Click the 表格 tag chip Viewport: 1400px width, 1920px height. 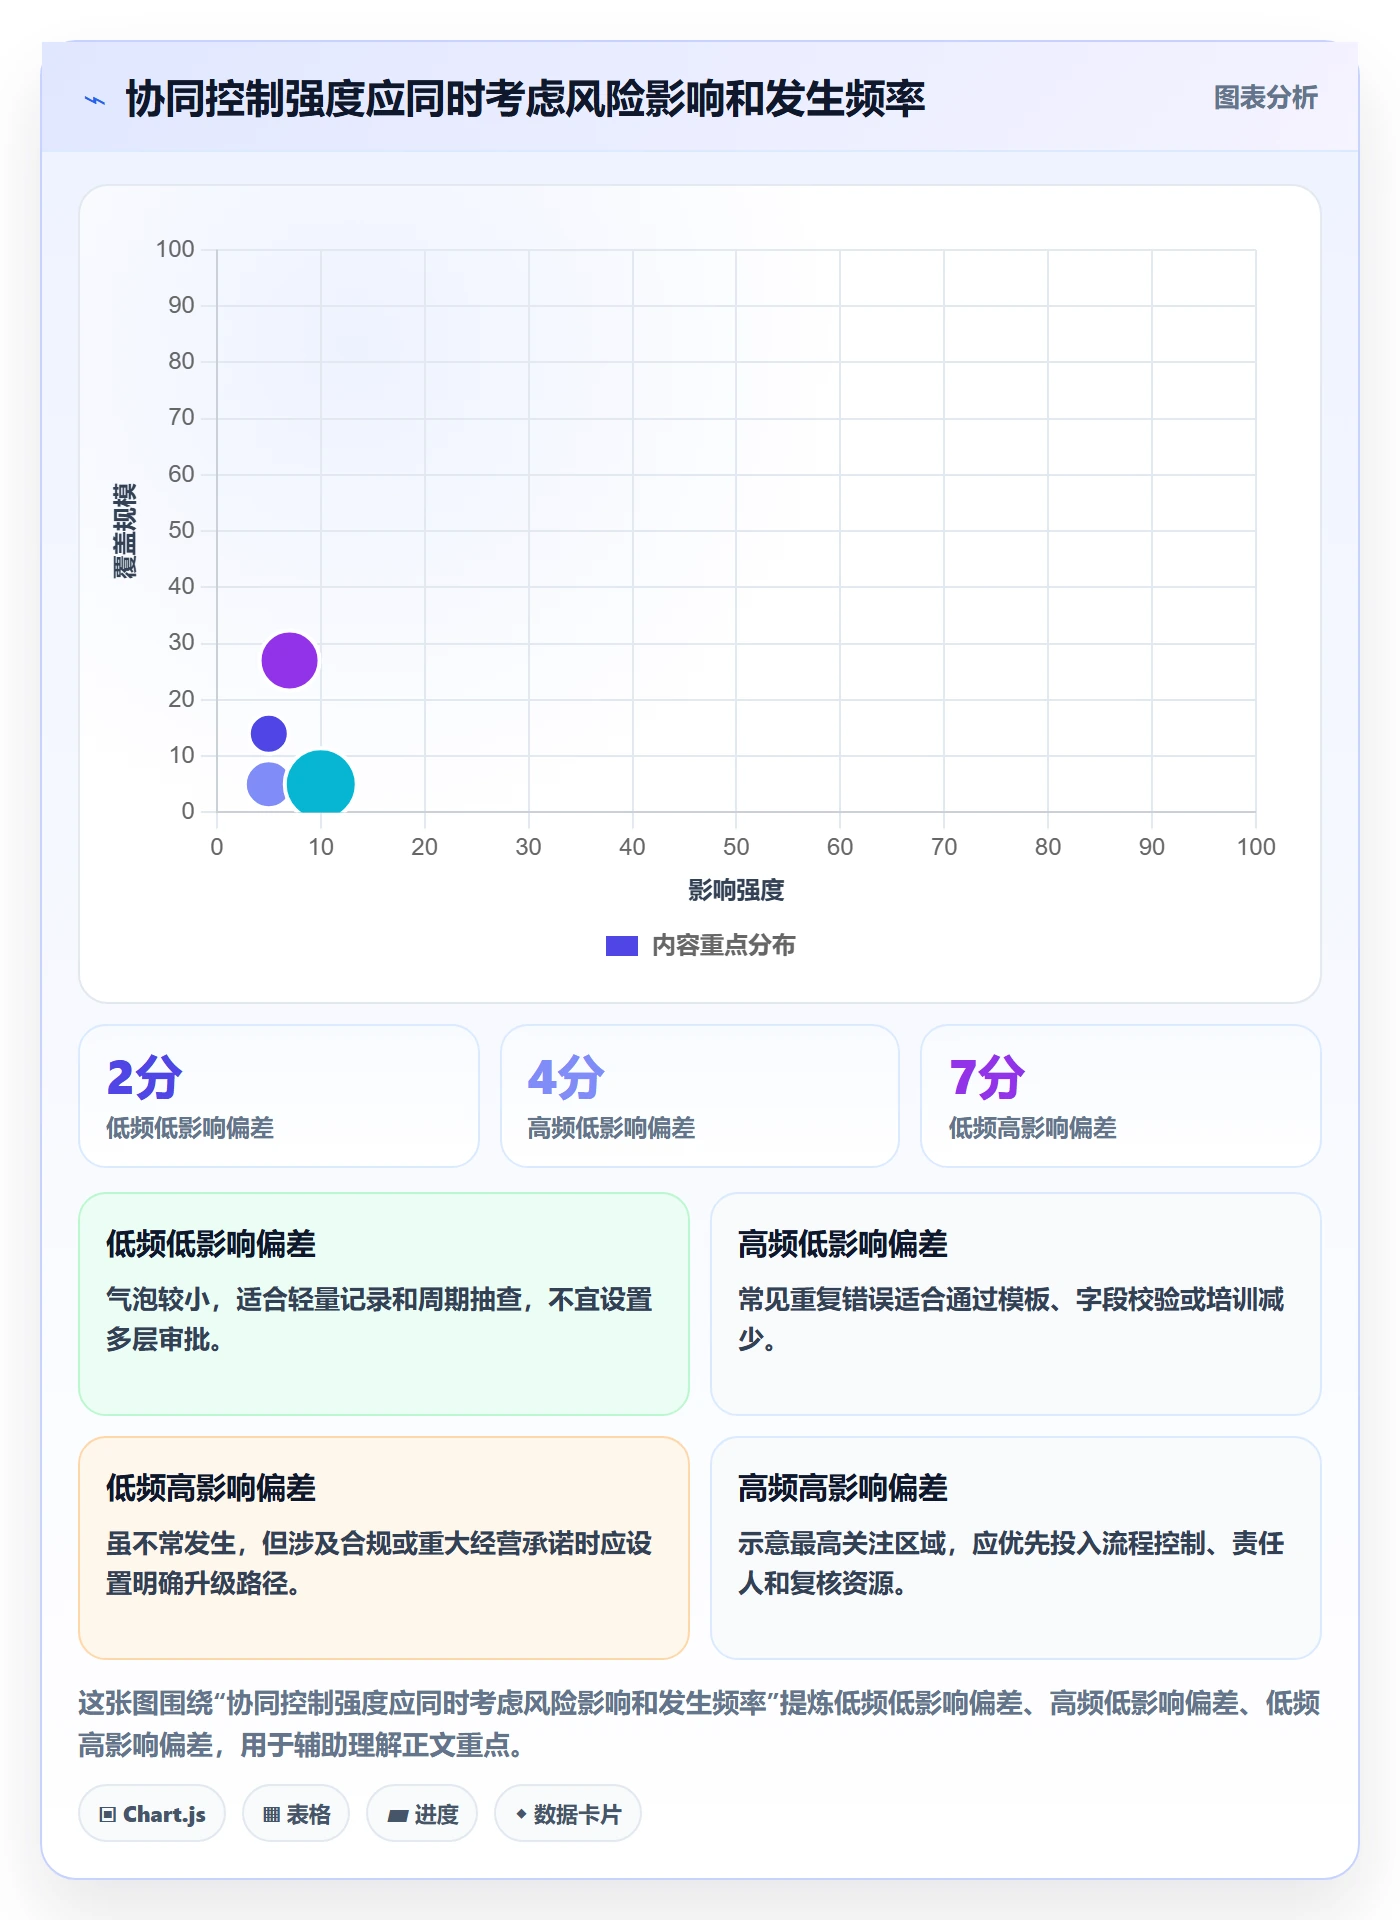coord(296,1814)
